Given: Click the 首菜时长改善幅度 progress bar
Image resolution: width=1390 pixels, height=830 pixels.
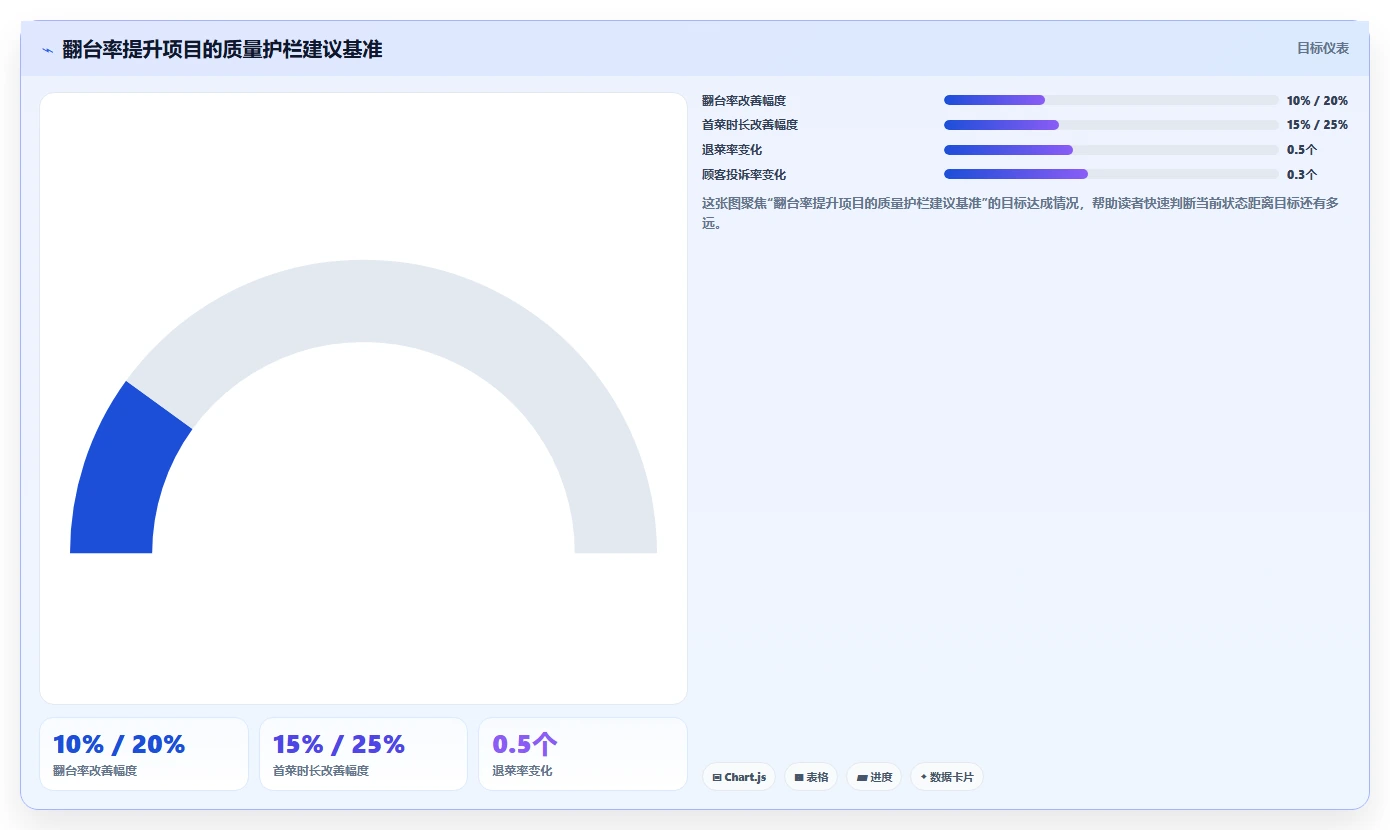Looking at the screenshot, I should pos(1111,125).
